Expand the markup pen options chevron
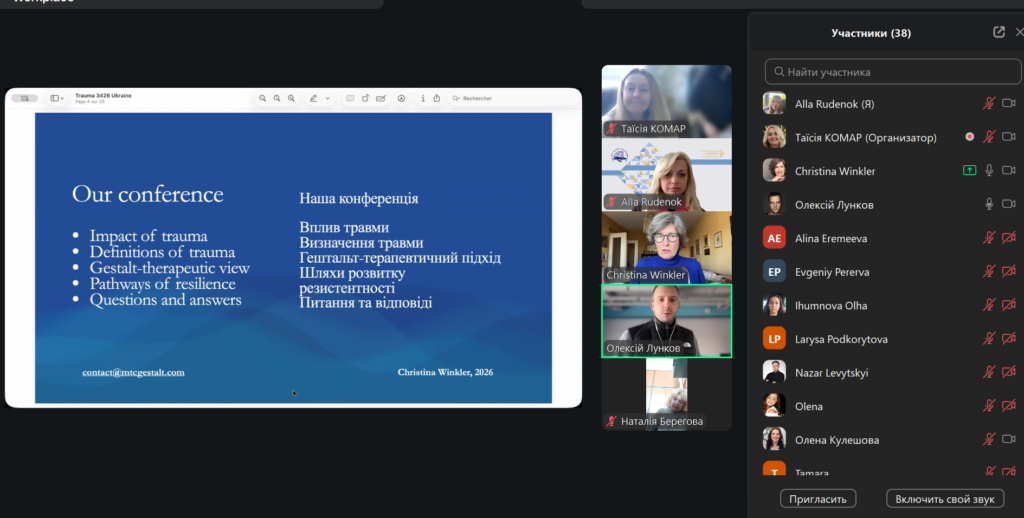The height and width of the screenshot is (518, 1024). point(327,98)
